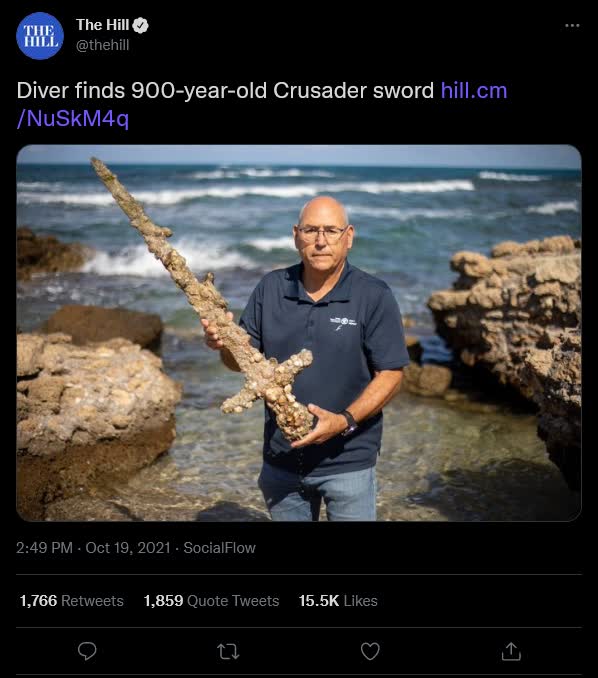
Task: Click the 2:49 PM time stamp
Action: [44, 548]
